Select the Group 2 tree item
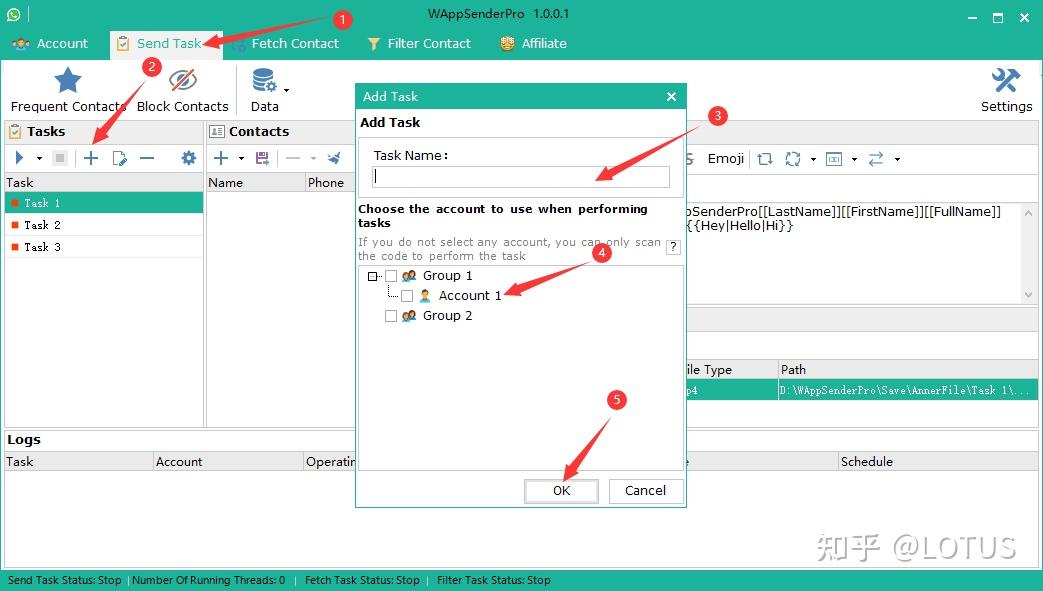1043x591 pixels. click(x=447, y=315)
